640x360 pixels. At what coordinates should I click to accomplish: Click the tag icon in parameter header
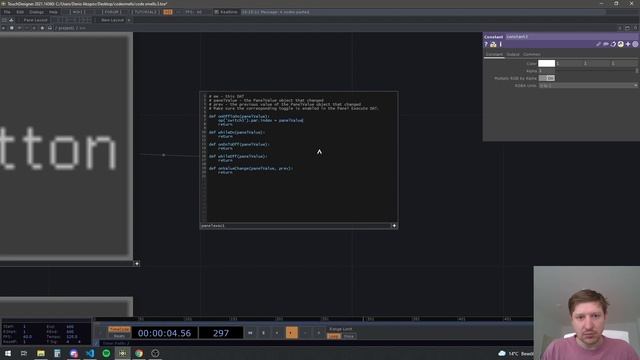point(606,44)
